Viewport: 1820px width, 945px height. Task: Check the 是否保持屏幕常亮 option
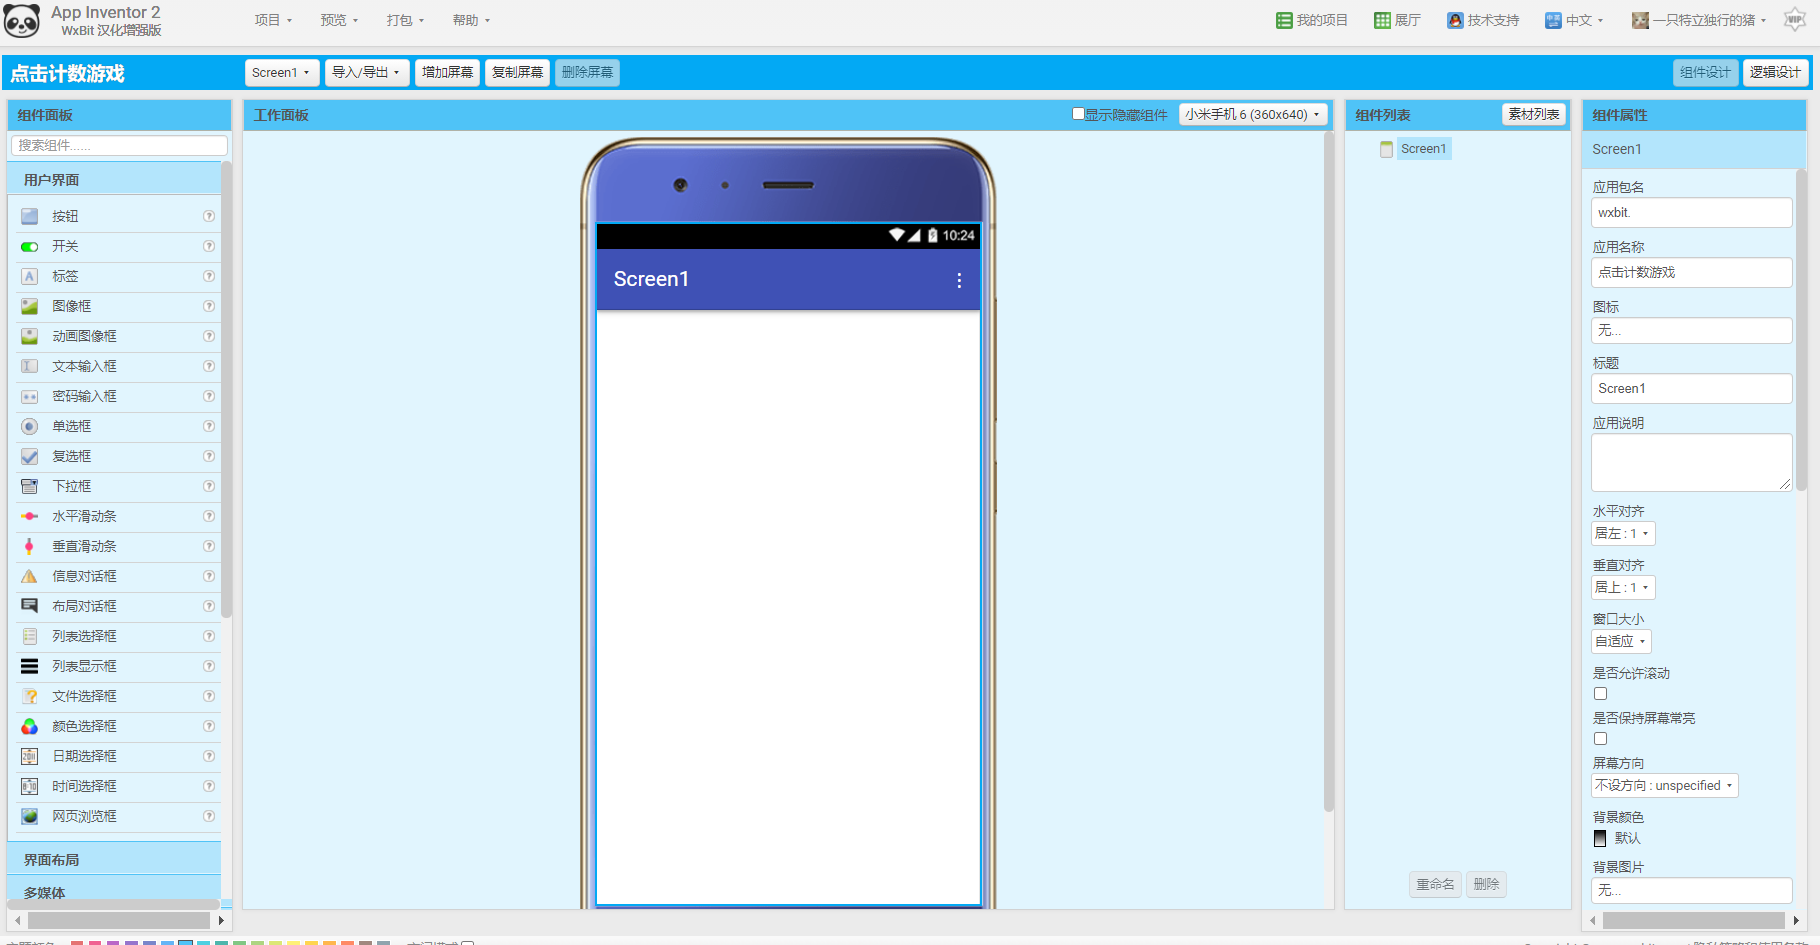tap(1600, 738)
